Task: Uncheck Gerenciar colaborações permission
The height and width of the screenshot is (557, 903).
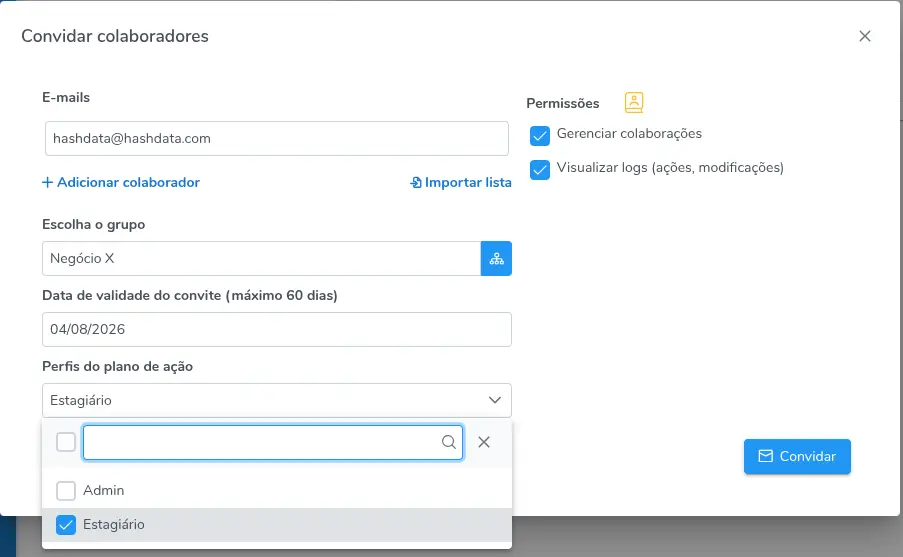Action: click(x=540, y=136)
